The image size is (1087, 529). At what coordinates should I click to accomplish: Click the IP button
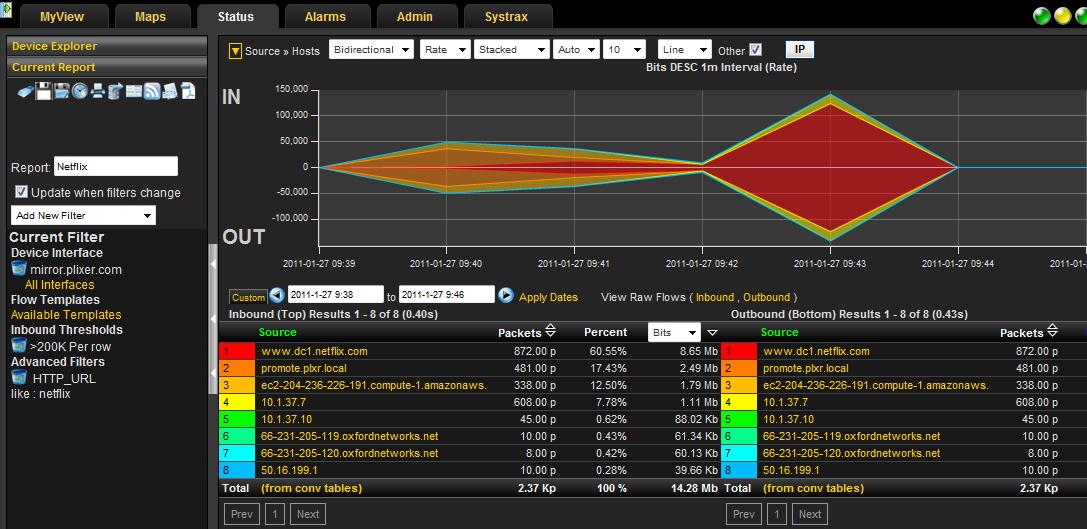point(799,49)
